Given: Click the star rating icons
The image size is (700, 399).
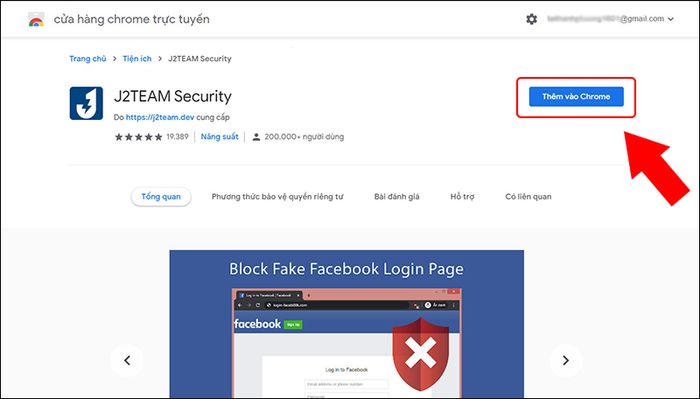Looking at the screenshot, I should (x=138, y=137).
